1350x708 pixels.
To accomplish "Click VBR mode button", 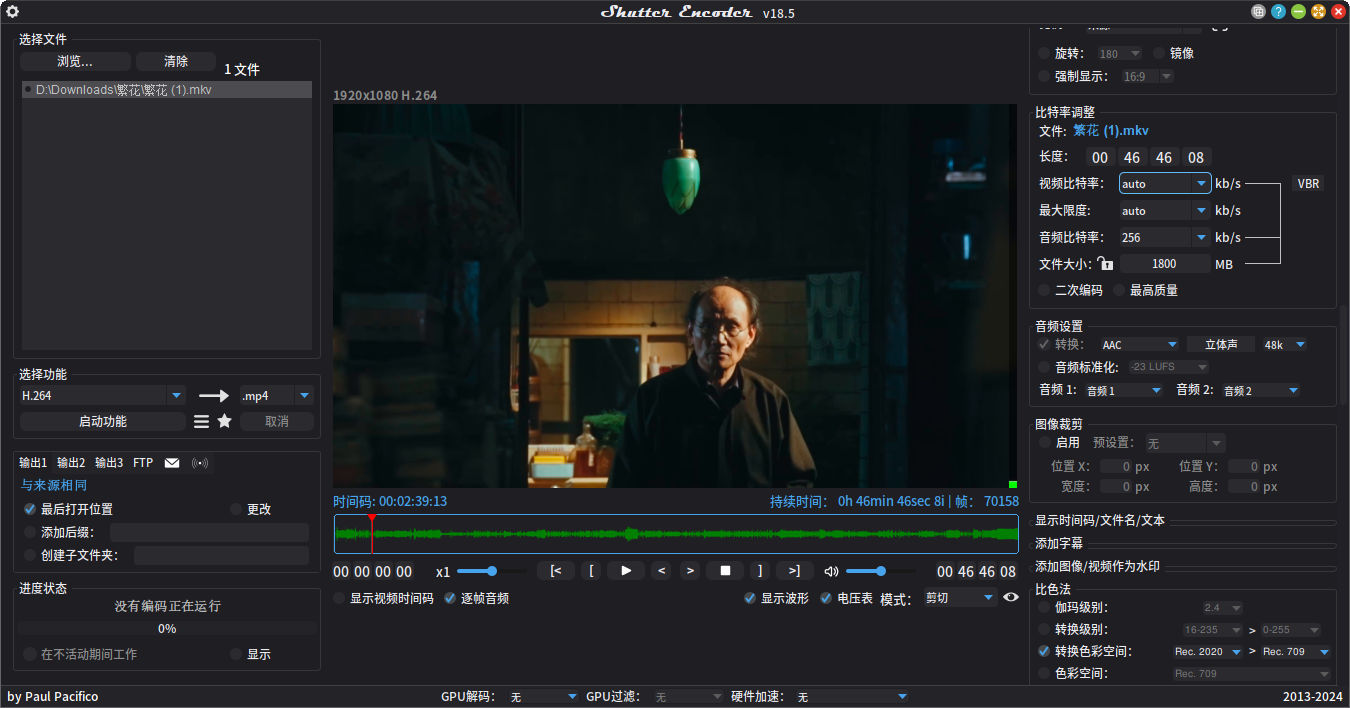I will click(1307, 184).
